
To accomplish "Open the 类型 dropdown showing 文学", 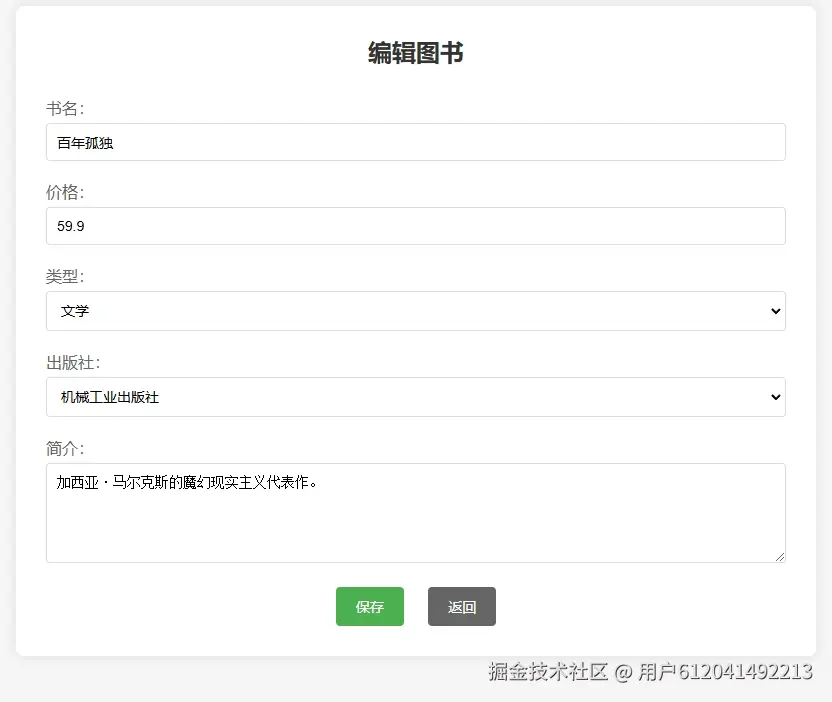I will pyautogui.click(x=415, y=311).
